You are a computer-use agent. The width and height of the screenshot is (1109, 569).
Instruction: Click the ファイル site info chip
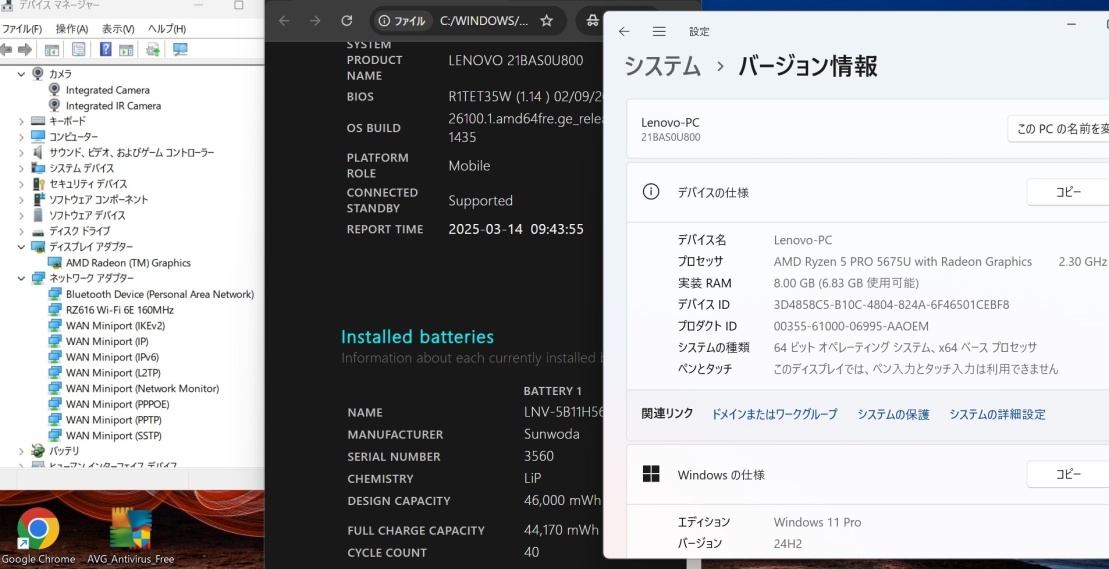point(401,20)
